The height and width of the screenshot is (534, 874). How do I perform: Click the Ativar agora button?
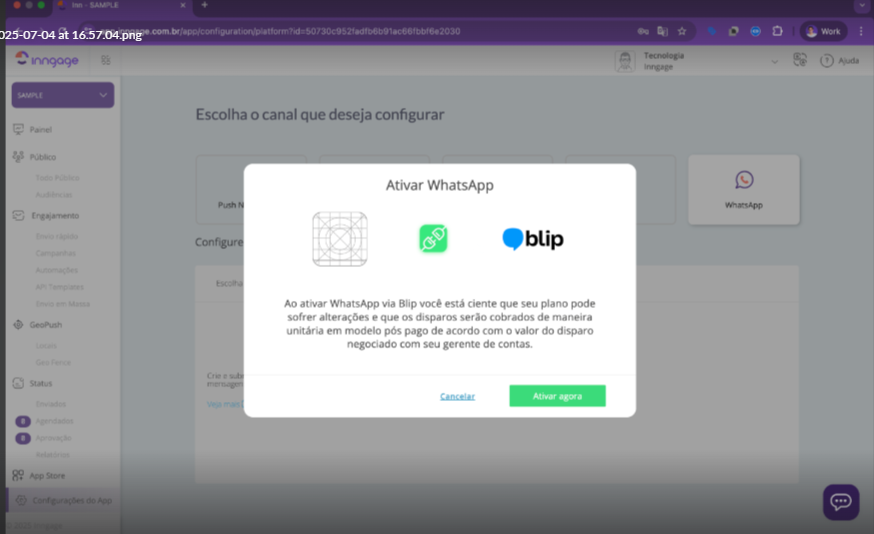557,396
